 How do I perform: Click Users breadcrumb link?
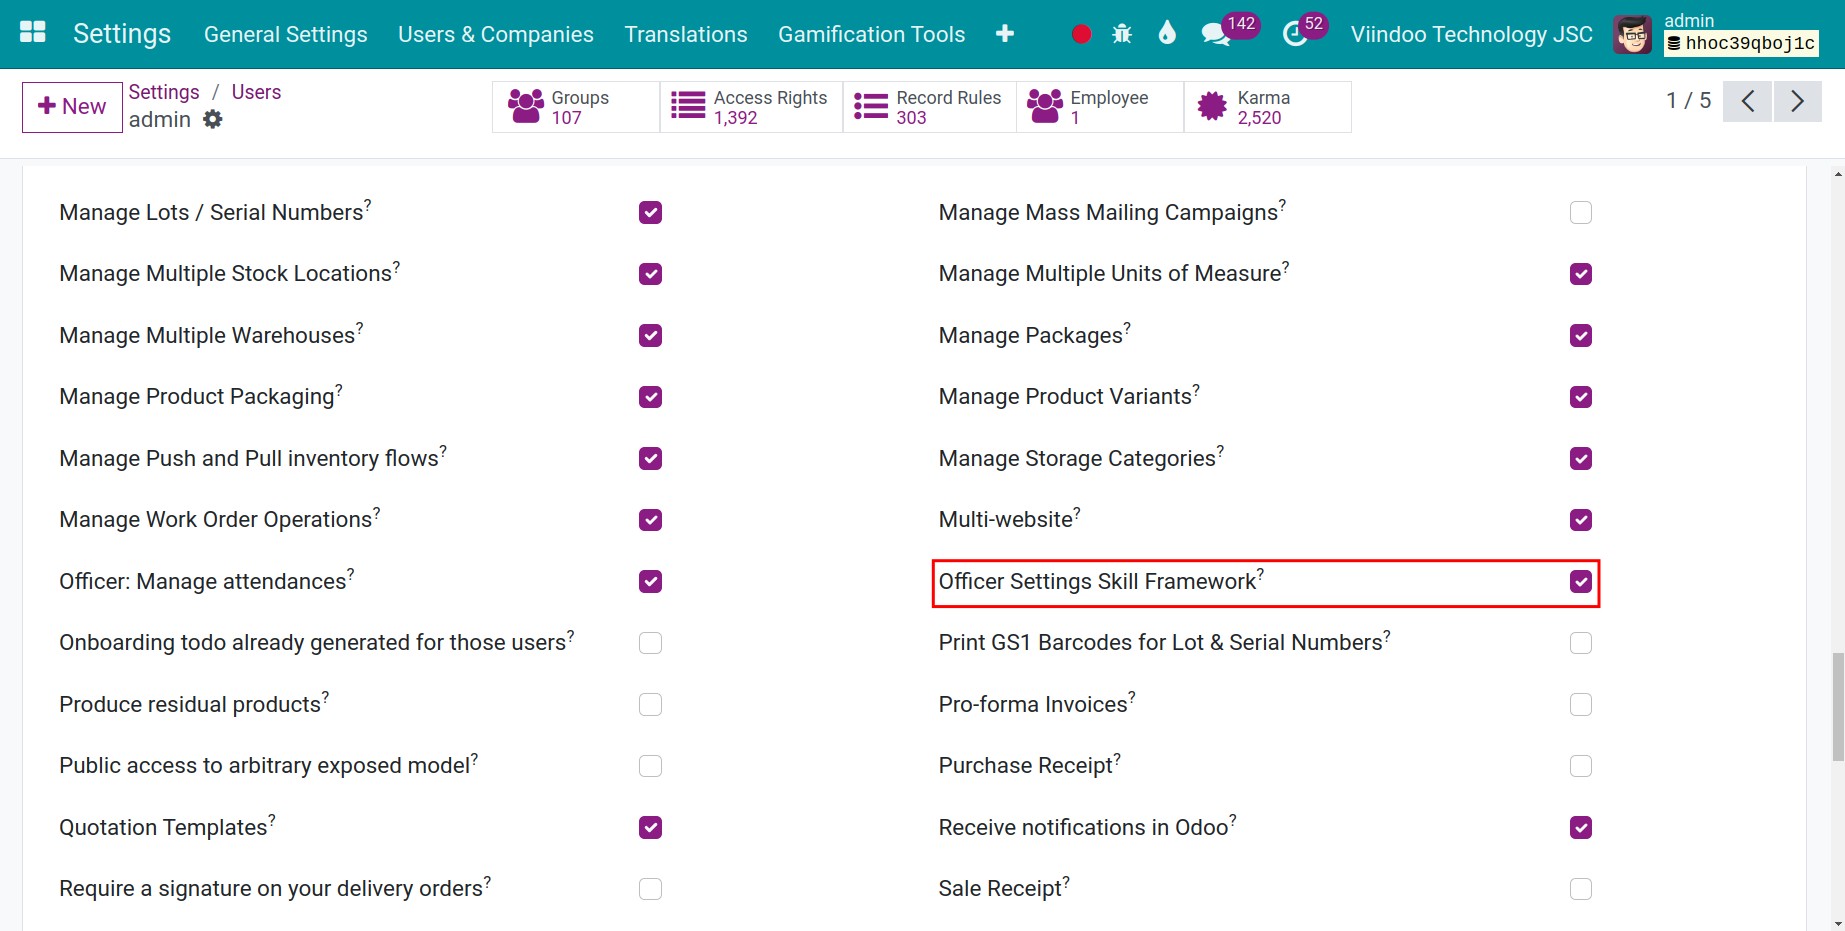click(256, 92)
